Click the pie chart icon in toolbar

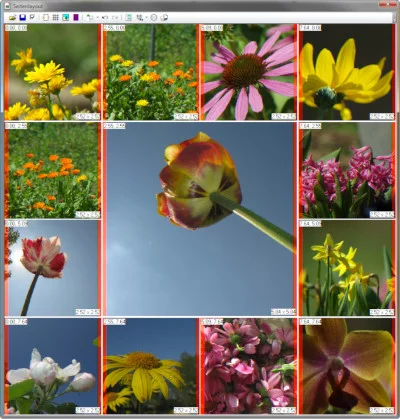[164, 17]
